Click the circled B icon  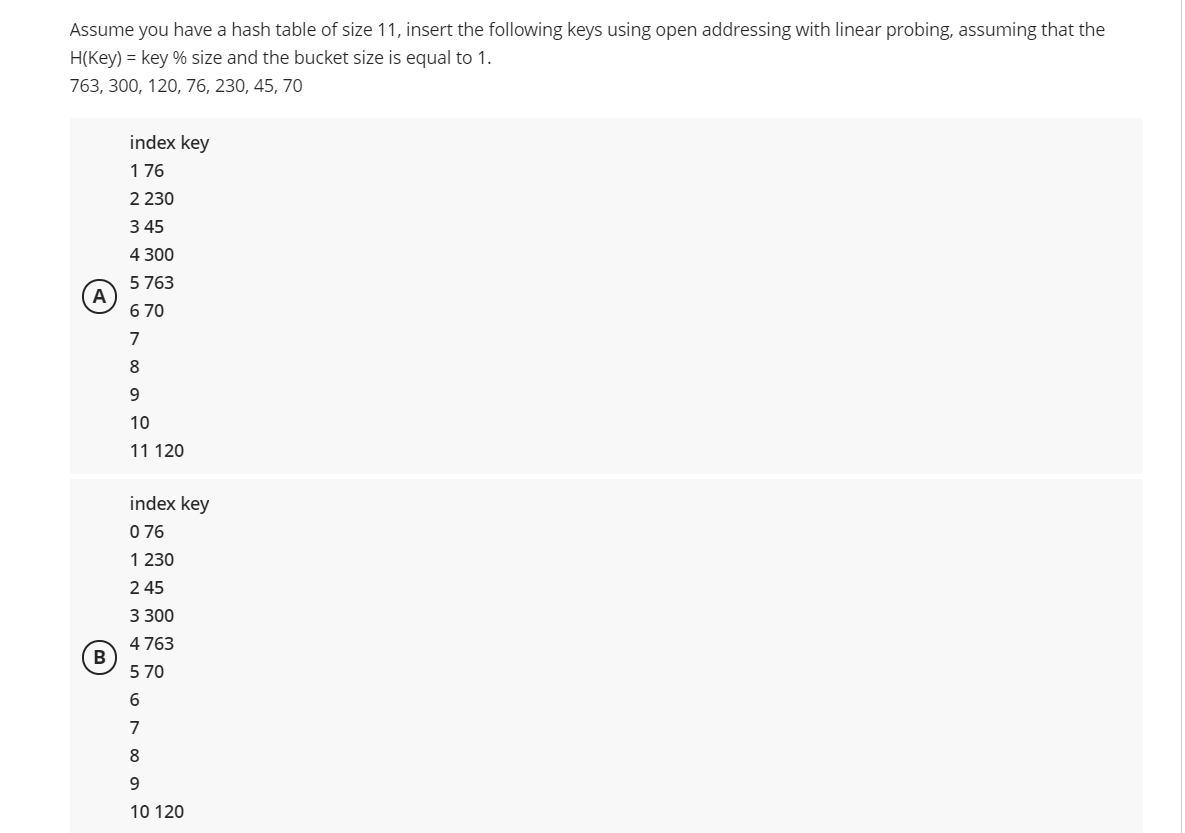[x=99, y=657]
